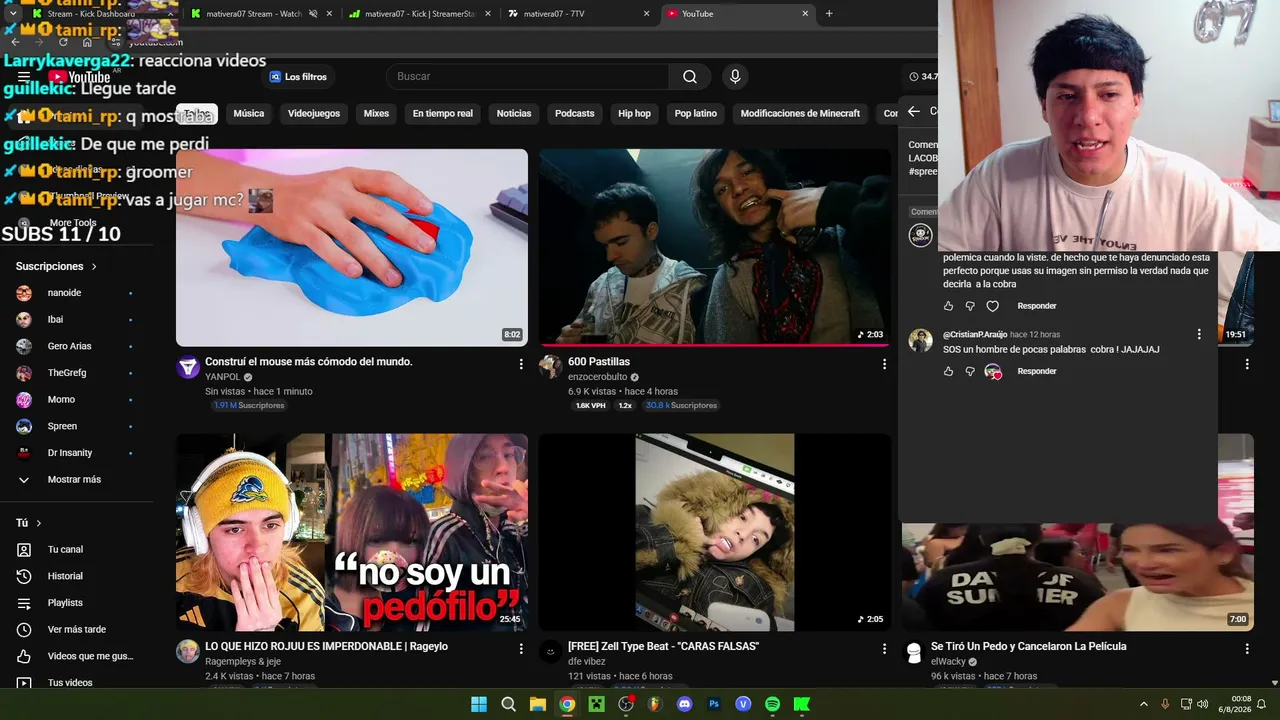
Task: Dislike the @CristianP.Araújo comment
Action: 970,371
